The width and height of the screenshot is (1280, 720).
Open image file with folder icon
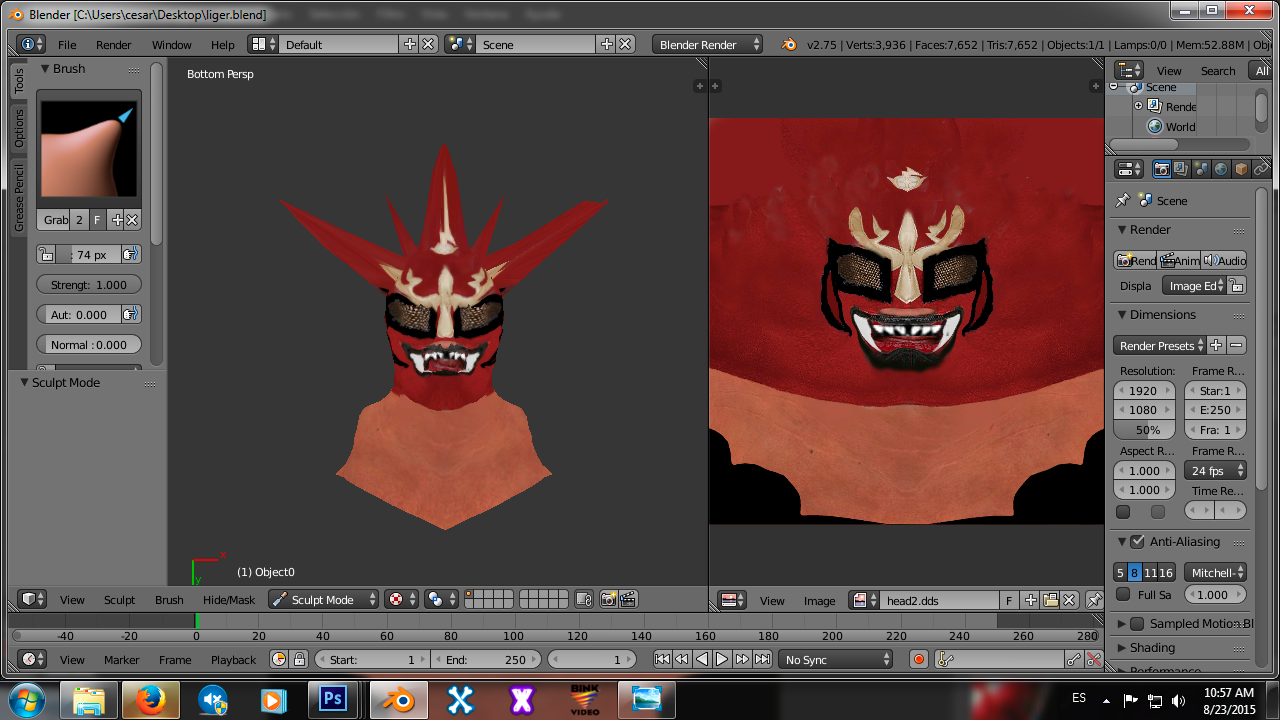(1050, 600)
